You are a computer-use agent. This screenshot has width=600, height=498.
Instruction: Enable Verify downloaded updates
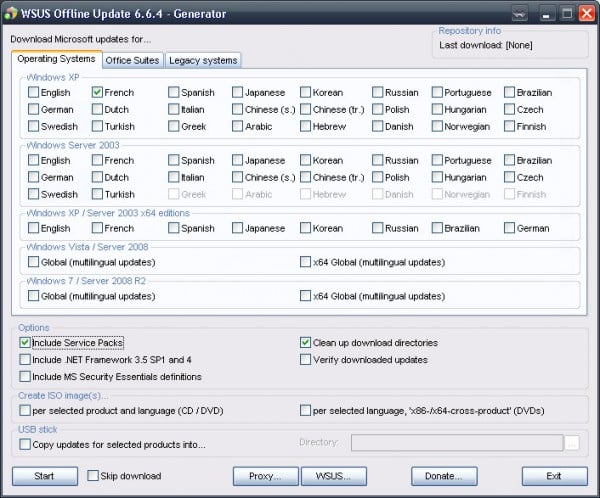point(305,359)
